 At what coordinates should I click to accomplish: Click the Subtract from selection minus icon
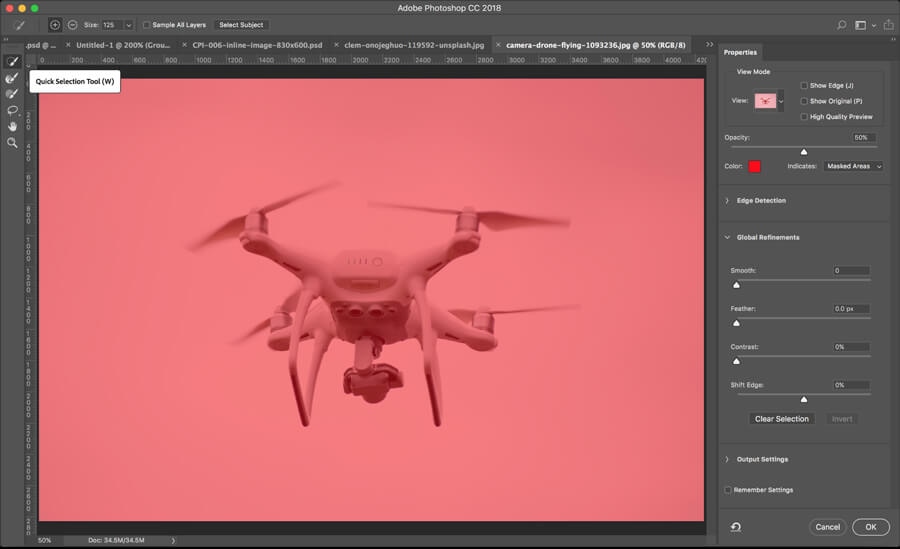73,25
